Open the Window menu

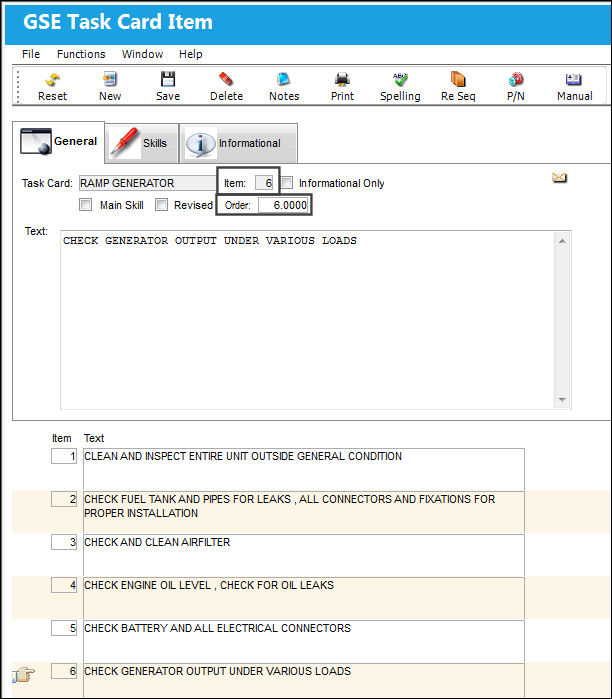click(x=142, y=54)
